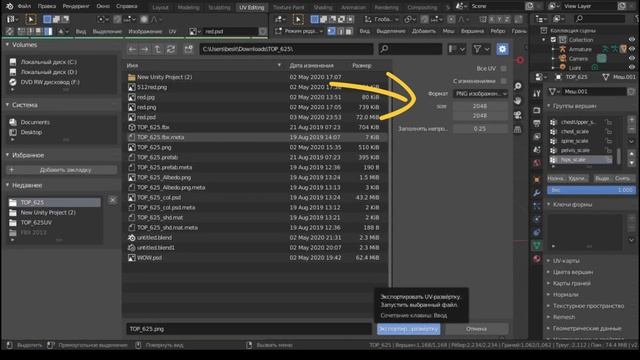
Task: Open the Правка menu
Action: click(47, 6)
